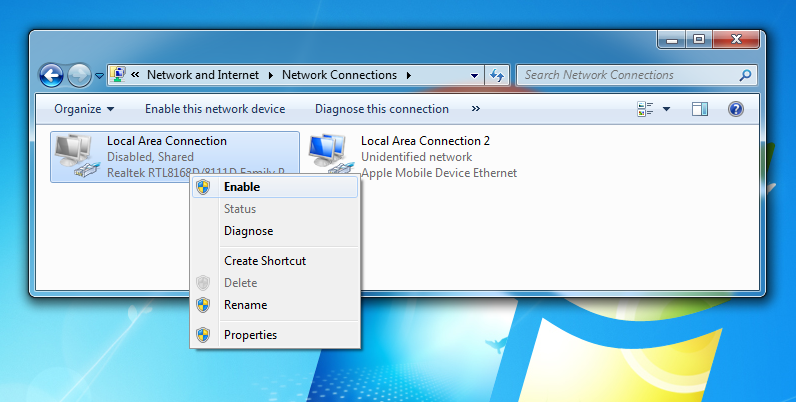Show more toolbar commands chevron

476,108
